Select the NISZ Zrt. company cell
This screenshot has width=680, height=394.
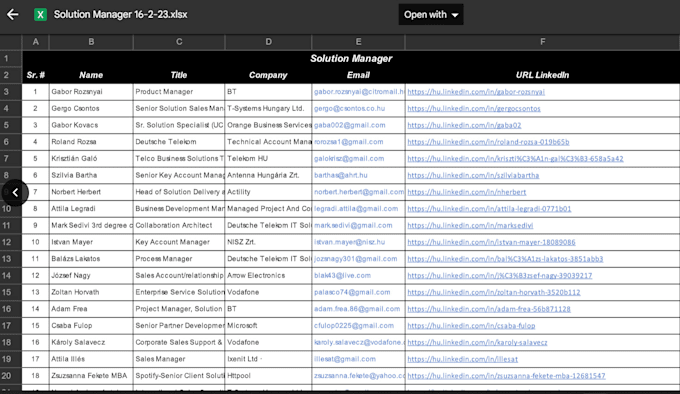click(x=268, y=242)
